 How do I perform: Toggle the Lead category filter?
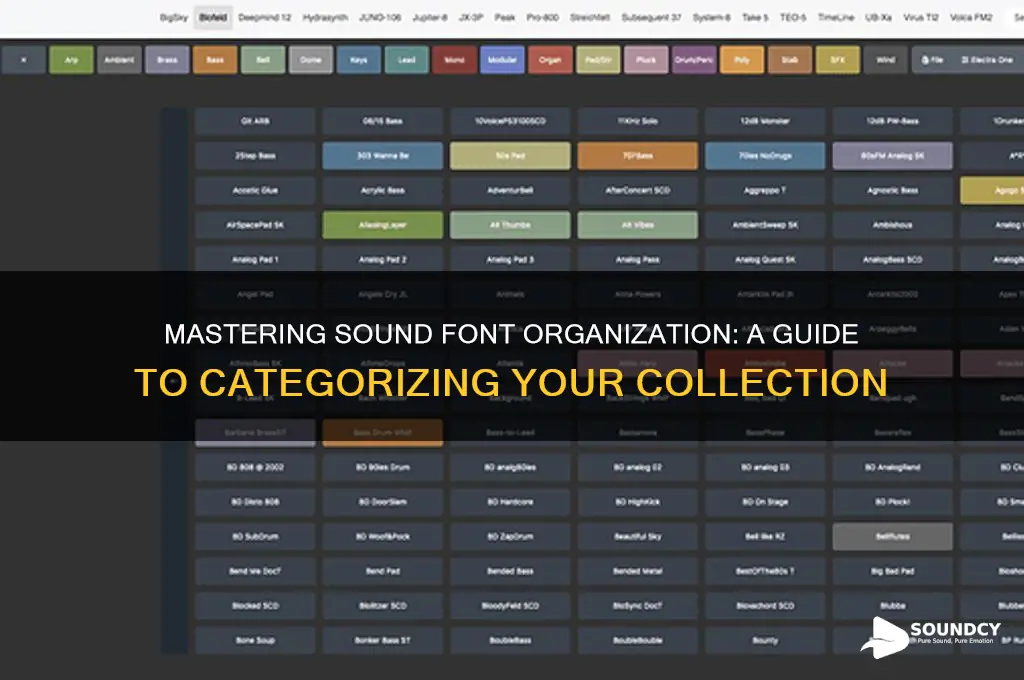tap(407, 60)
